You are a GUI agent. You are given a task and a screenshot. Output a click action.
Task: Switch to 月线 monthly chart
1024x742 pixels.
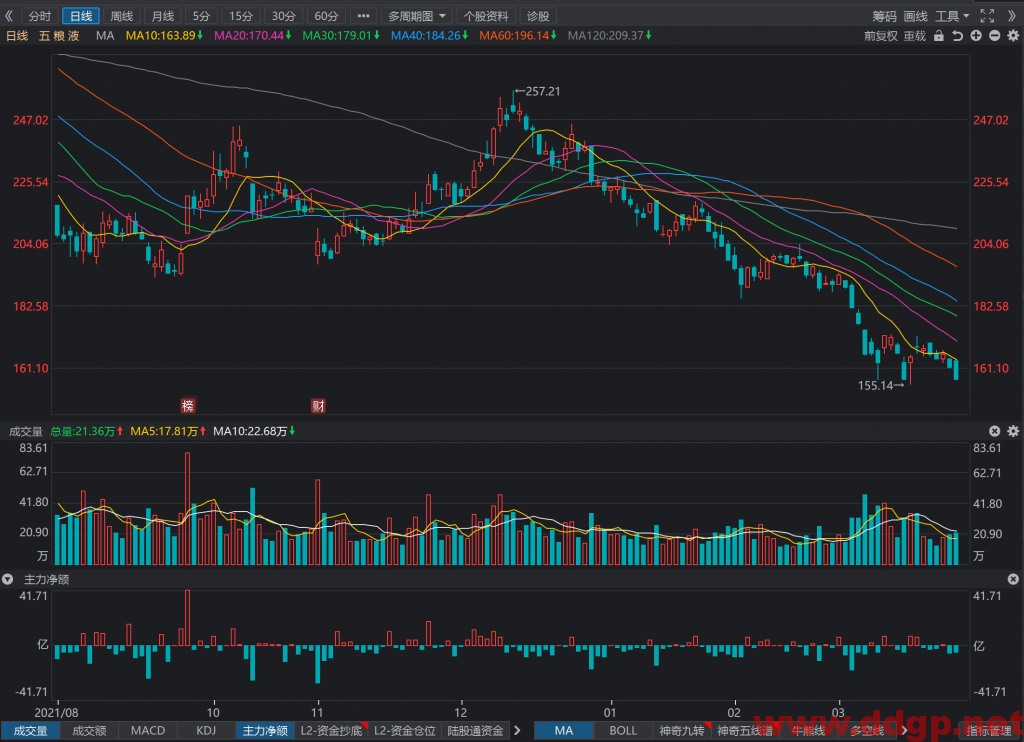pos(163,16)
